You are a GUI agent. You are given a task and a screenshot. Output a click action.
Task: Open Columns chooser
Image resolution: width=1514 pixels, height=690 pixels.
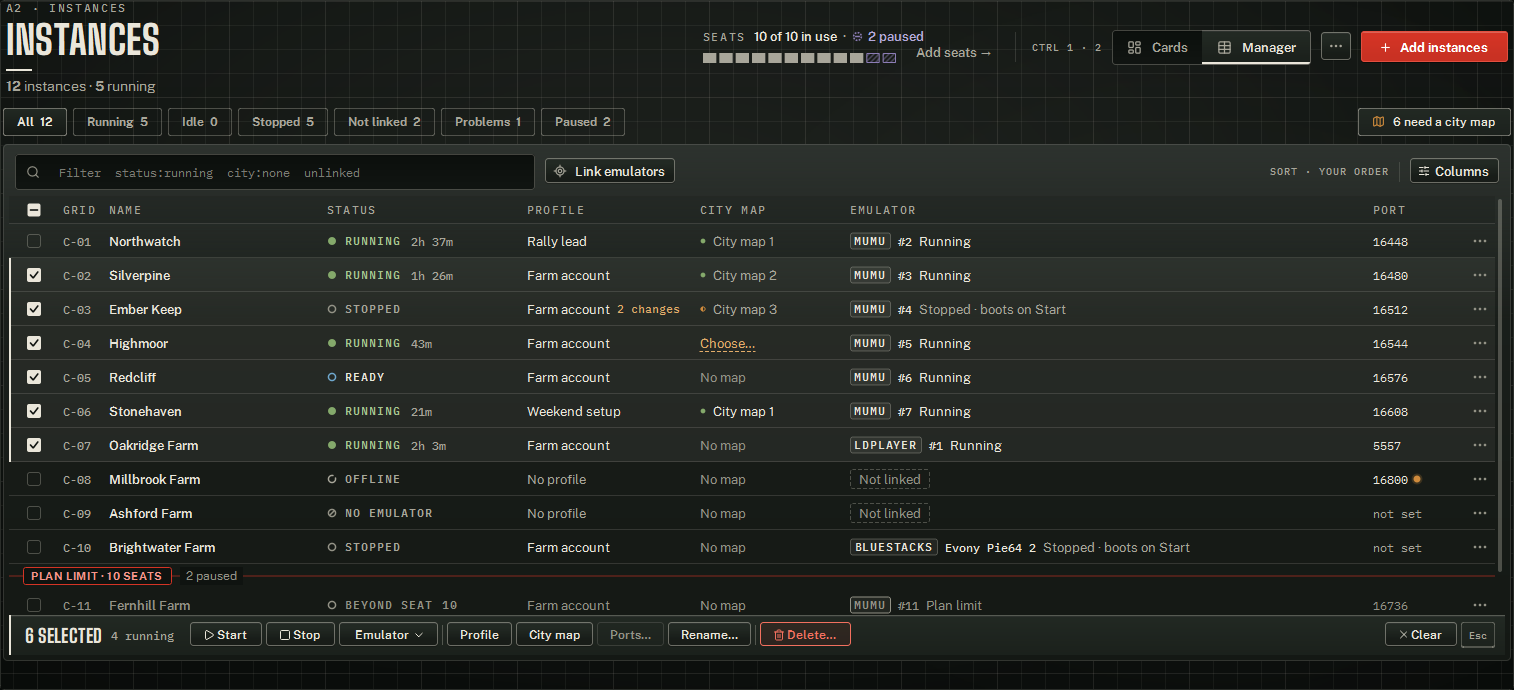click(x=1454, y=171)
